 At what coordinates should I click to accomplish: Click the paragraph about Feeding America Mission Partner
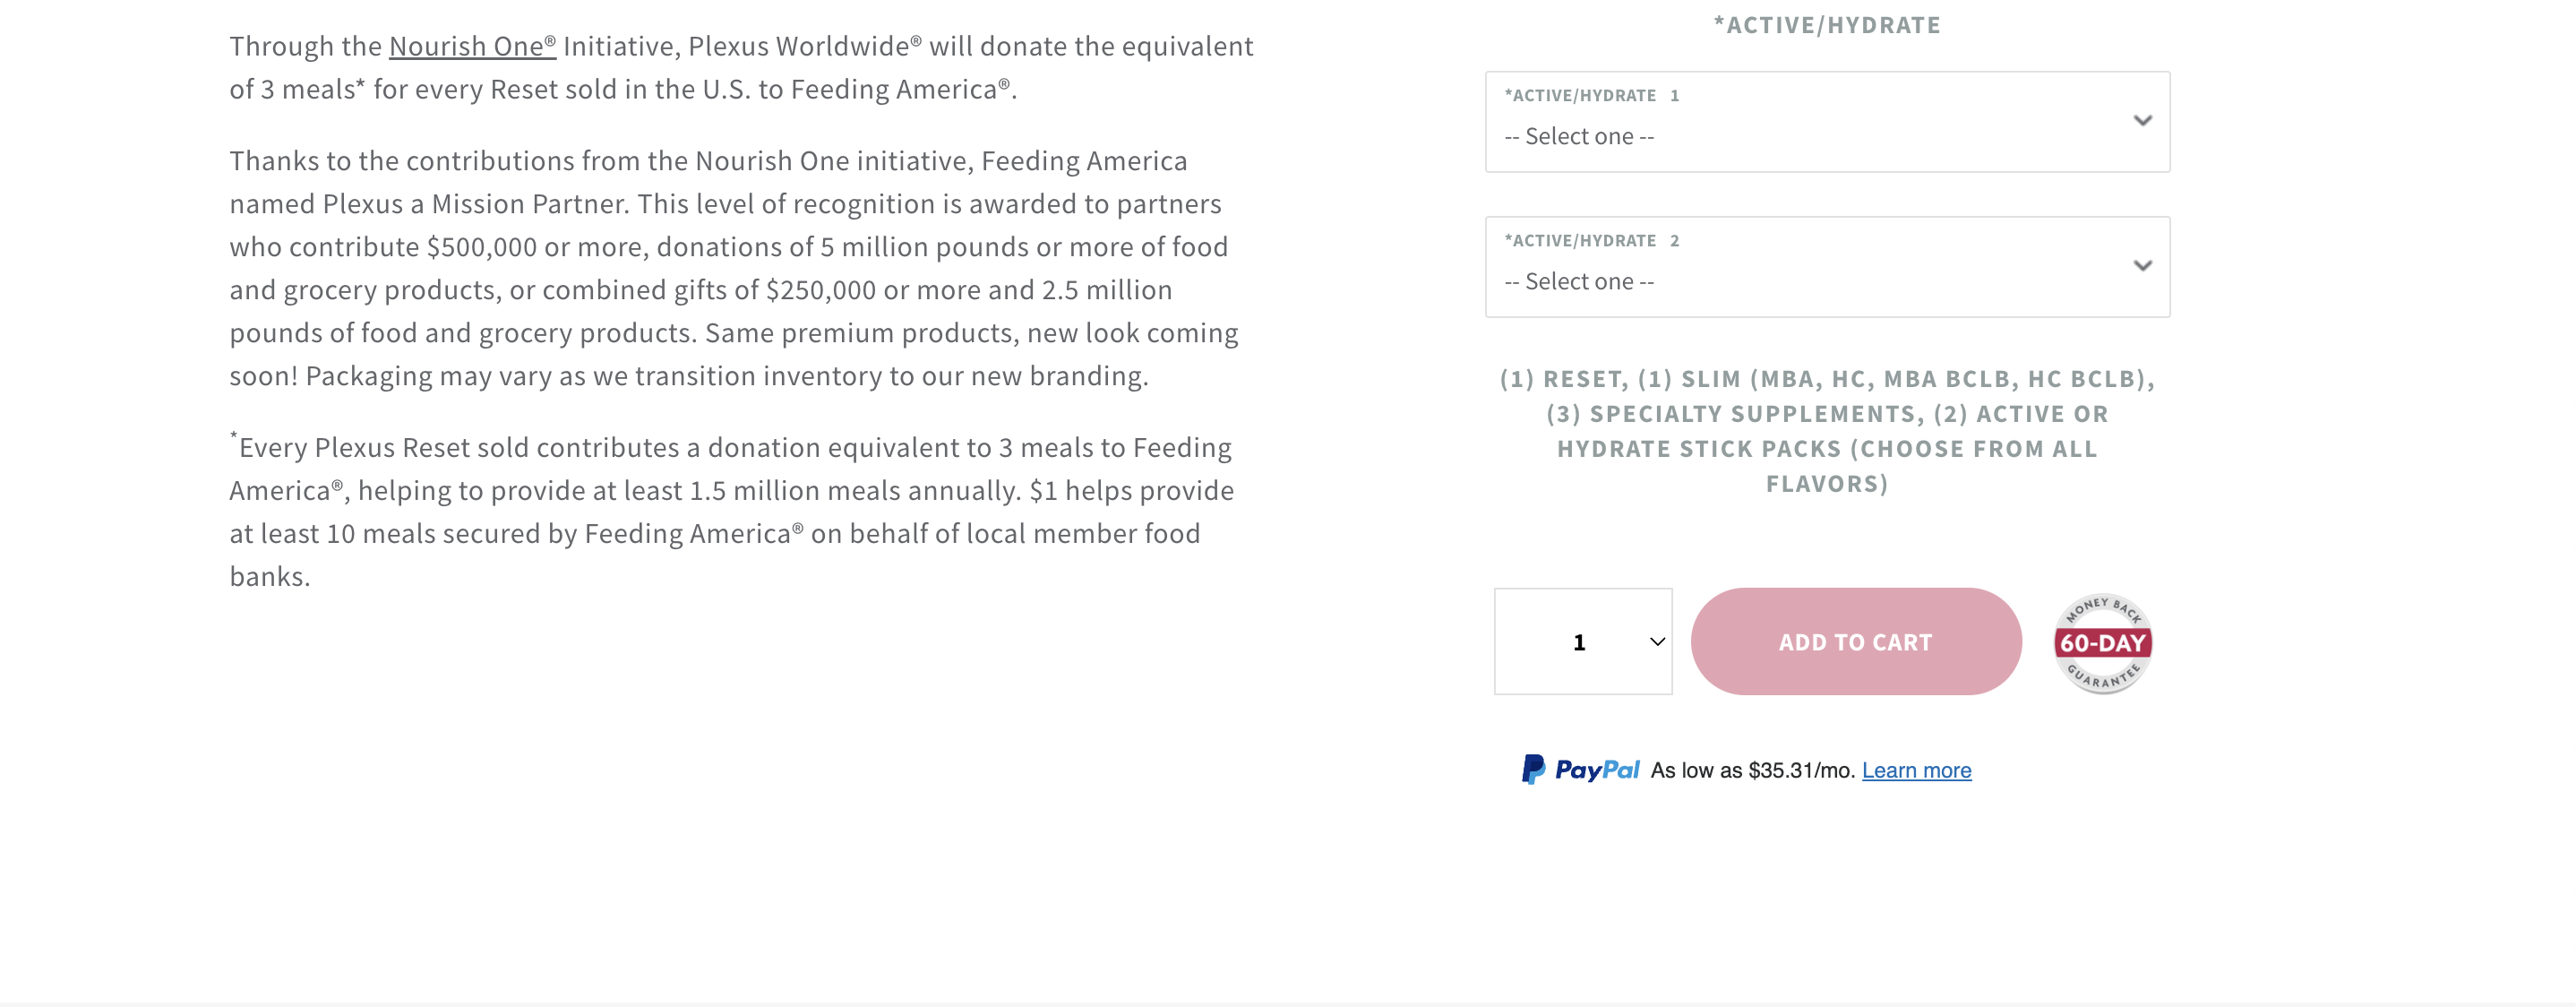tap(734, 268)
